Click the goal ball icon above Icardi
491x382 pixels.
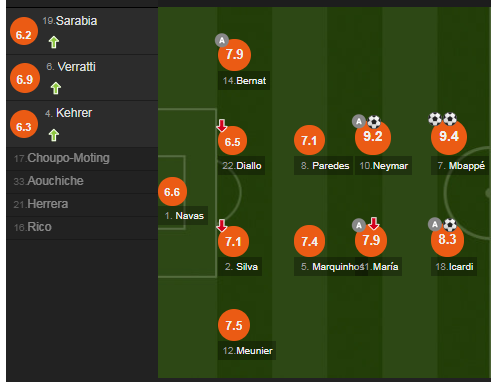pyautogui.click(x=450, y=225)
